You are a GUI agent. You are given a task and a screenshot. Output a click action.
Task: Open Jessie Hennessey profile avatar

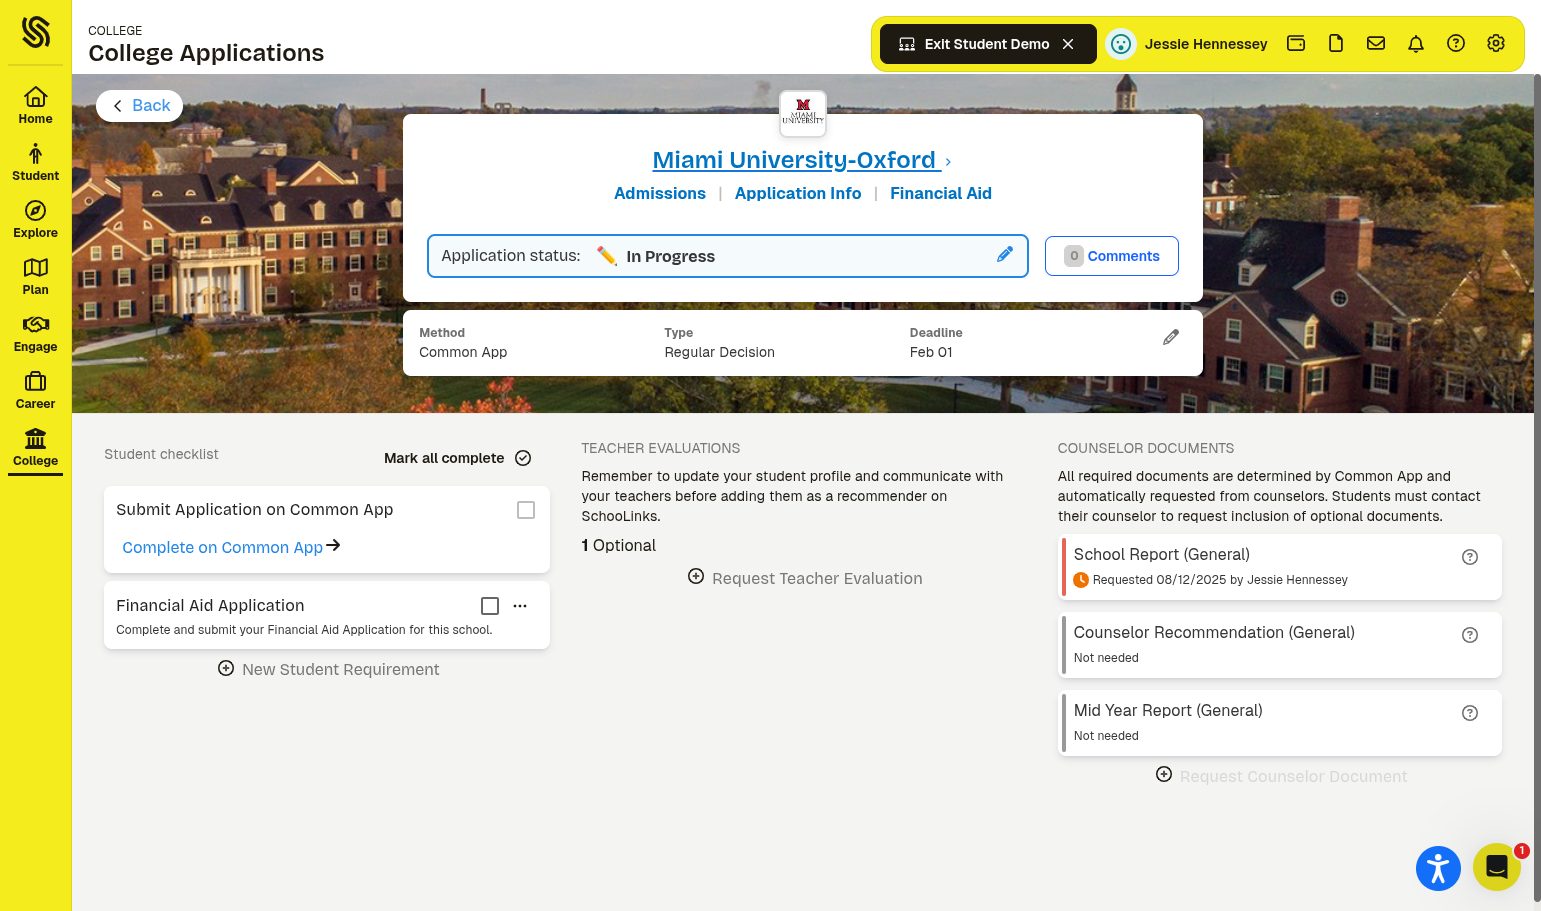pyautogui.click(x=1121, y=44)
